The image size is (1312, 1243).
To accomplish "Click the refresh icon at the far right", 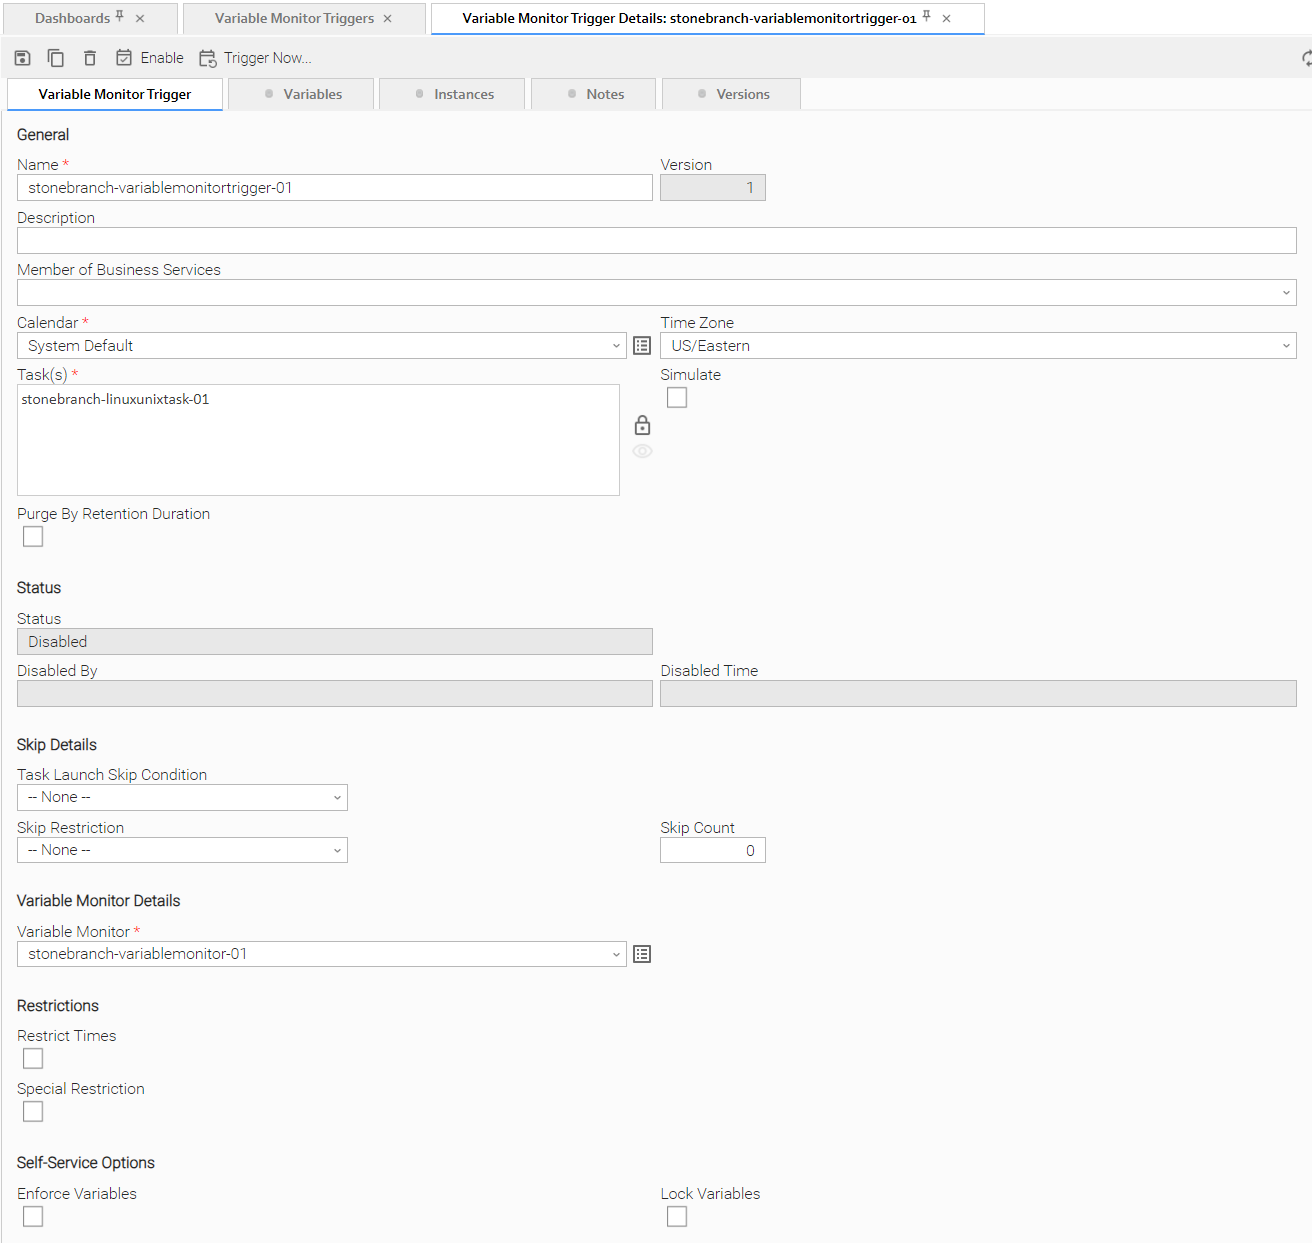I will (x=1306, y=58).
